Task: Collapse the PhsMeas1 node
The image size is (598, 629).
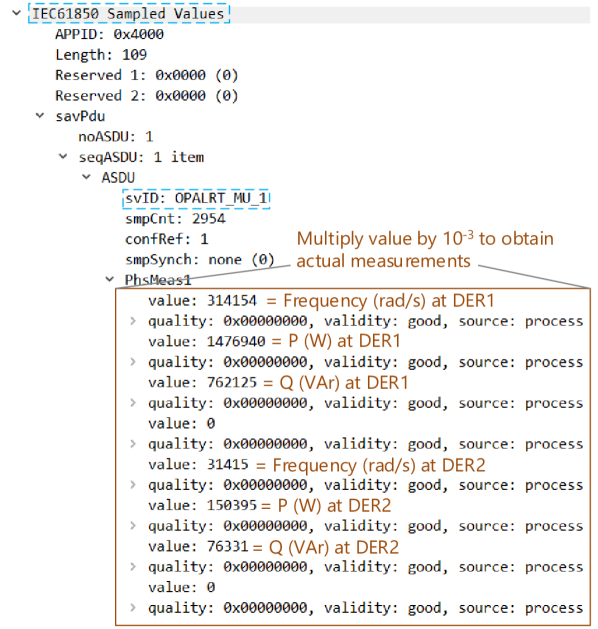Action: pos(109,279)
